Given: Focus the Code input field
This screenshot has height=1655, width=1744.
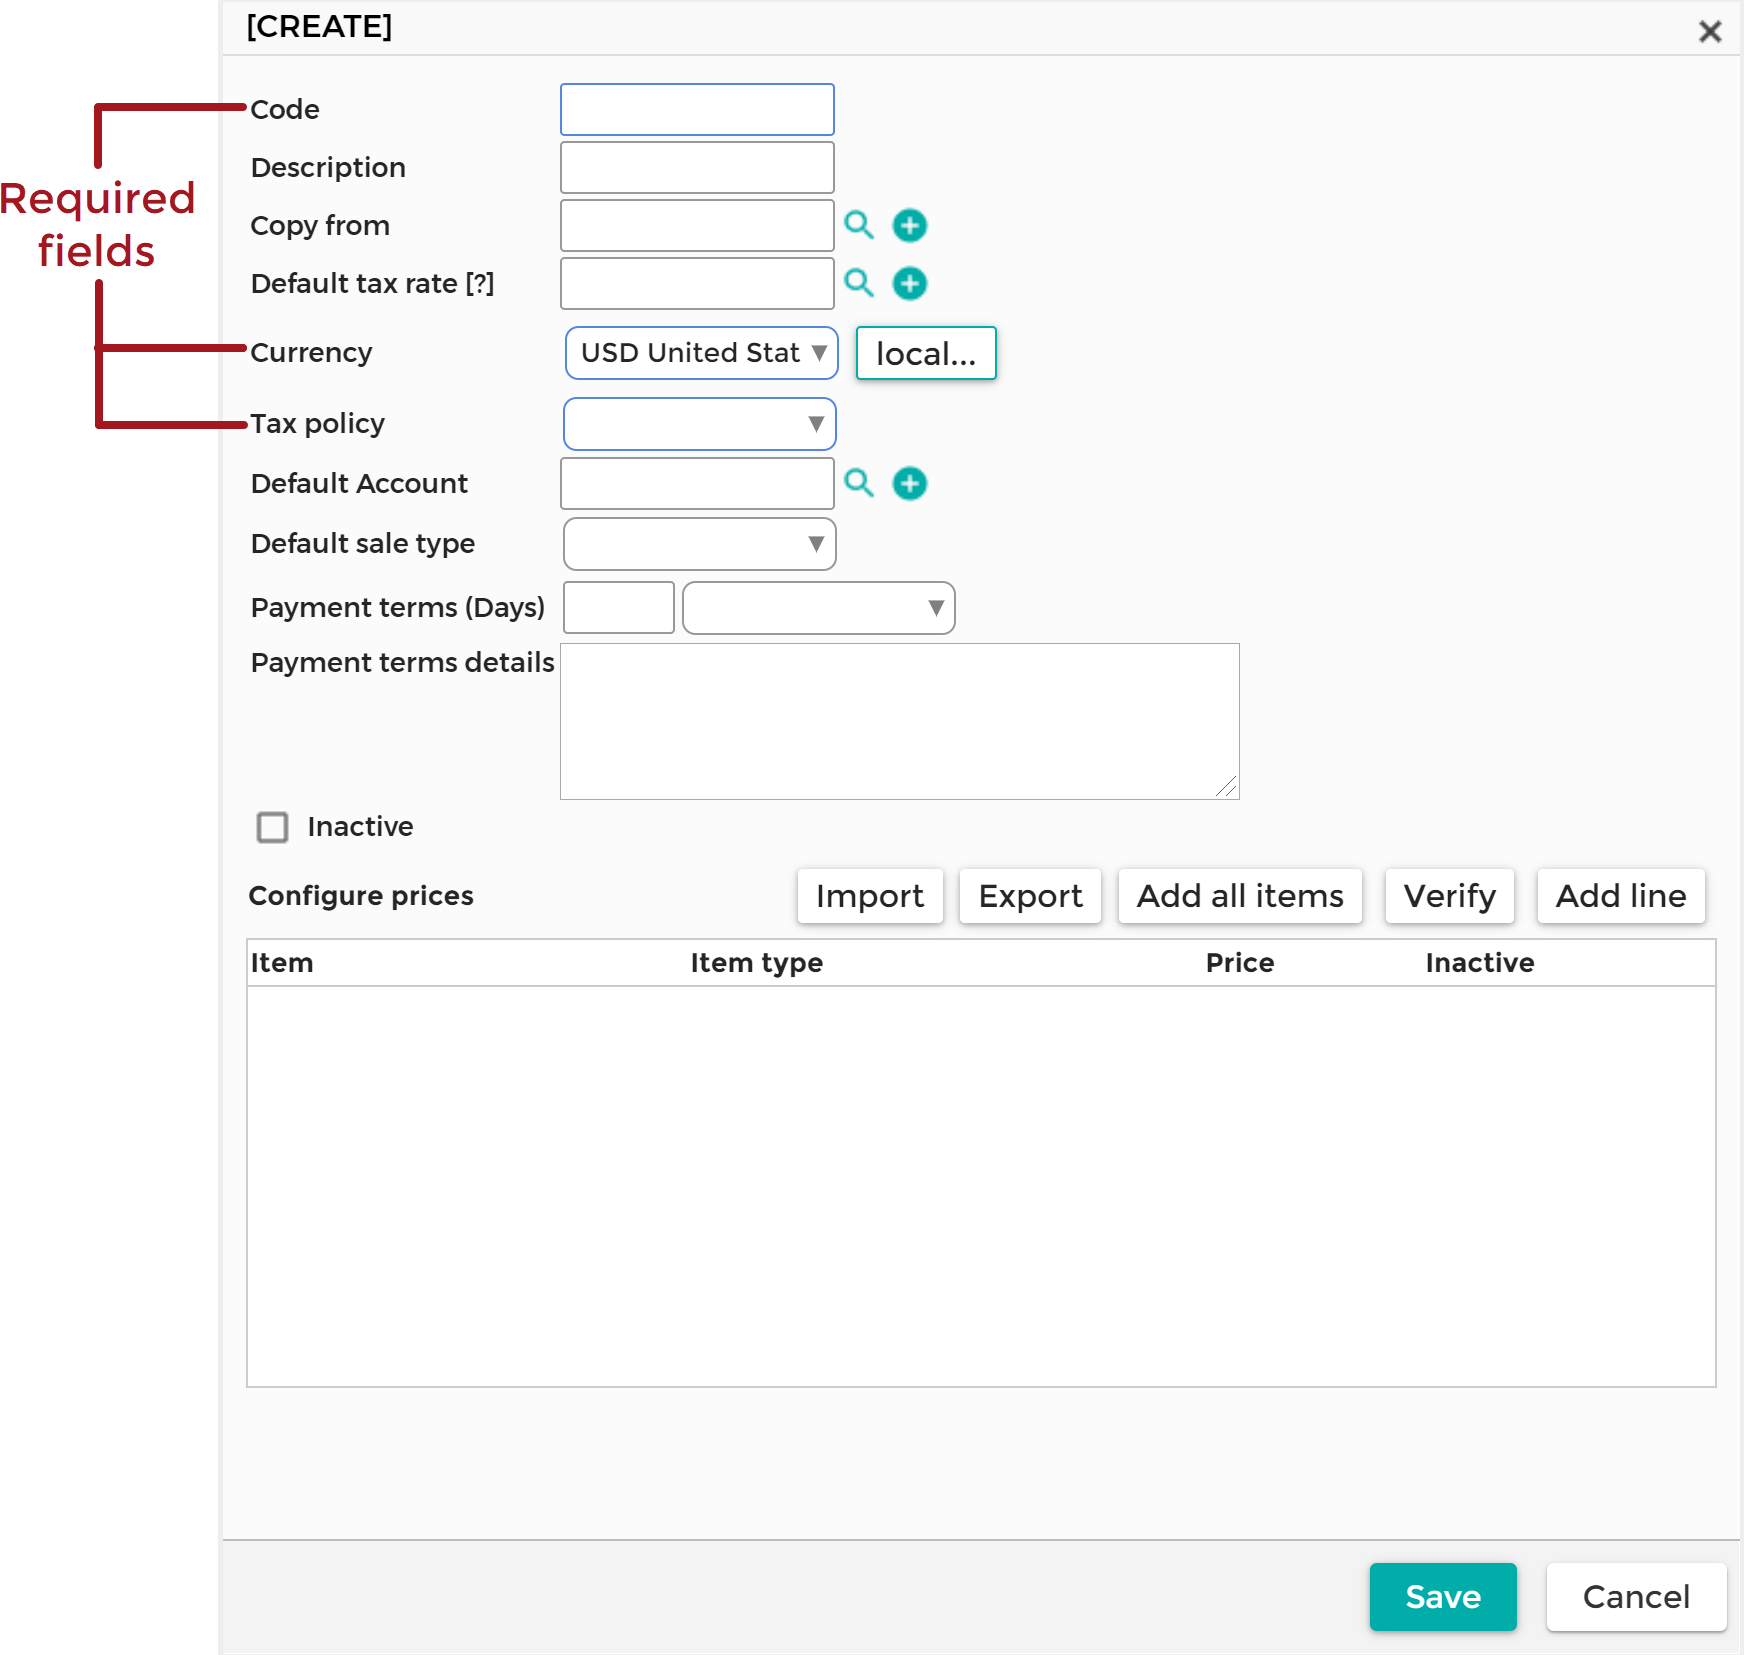Looking at the screenshot, I should [697, 109].
